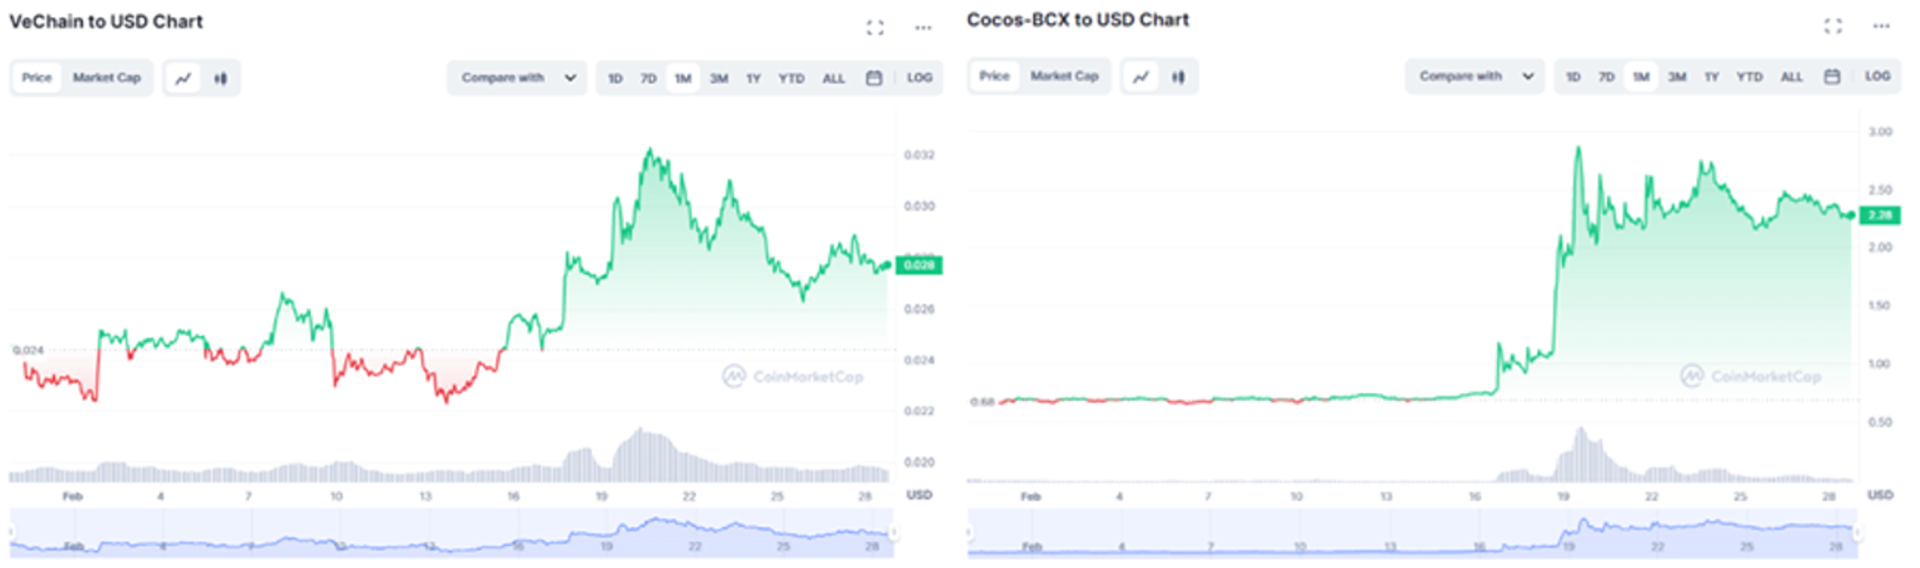
Task: Toggle LOG scale on Cocos-BCX chart
Action: (x=1877, y=76)
